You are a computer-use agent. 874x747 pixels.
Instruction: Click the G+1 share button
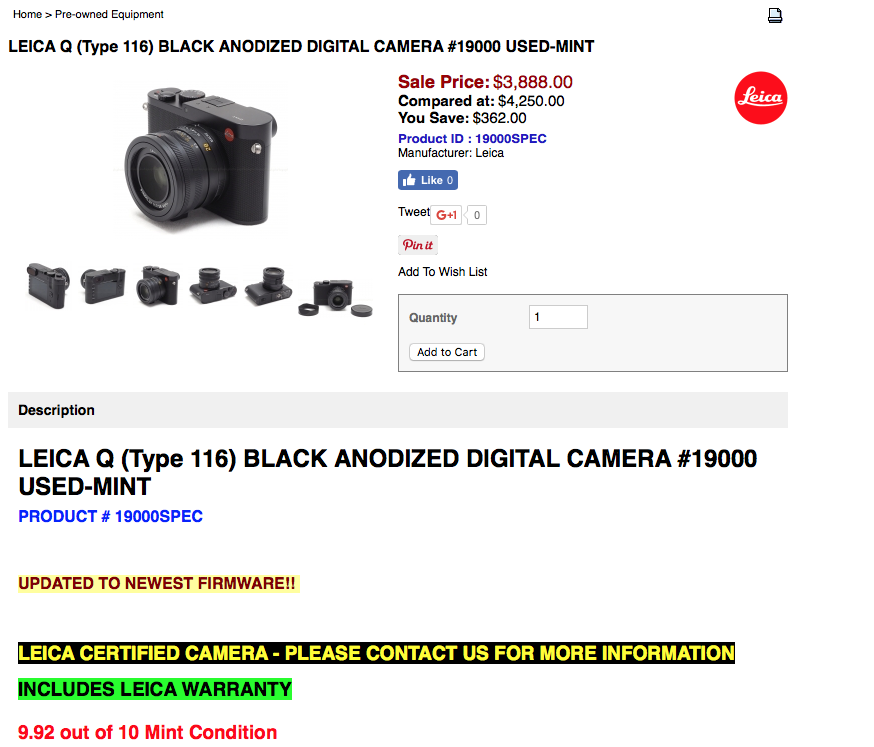point(446,215)
